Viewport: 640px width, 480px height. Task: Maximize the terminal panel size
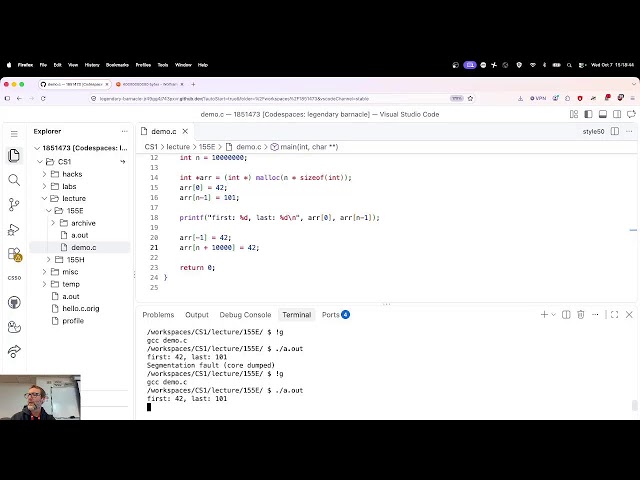coord(614,315)
